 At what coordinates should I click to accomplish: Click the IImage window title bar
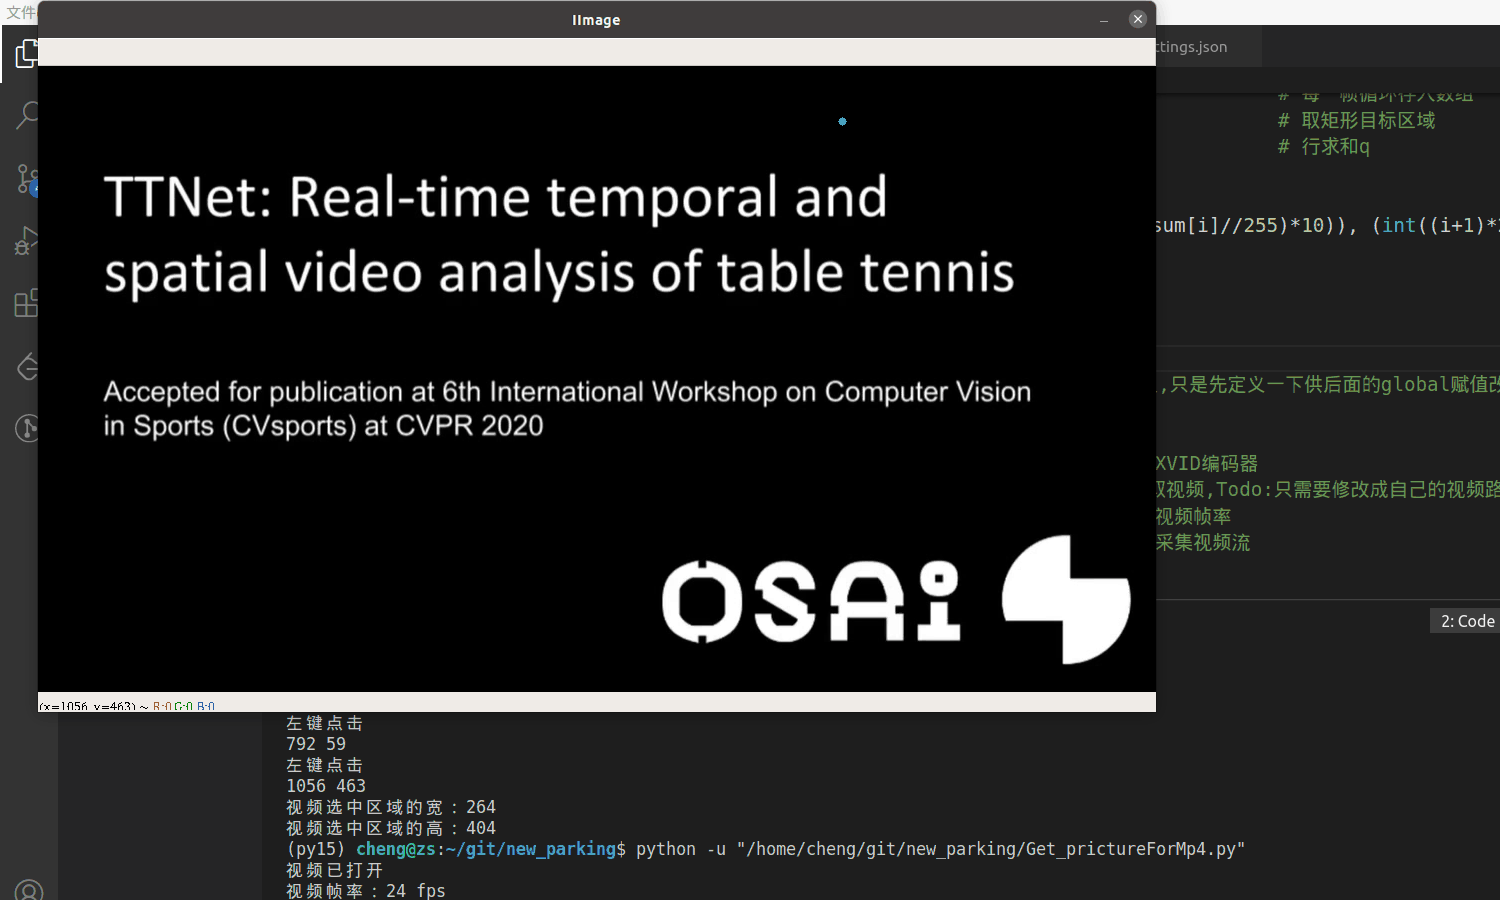pos(596,20)
